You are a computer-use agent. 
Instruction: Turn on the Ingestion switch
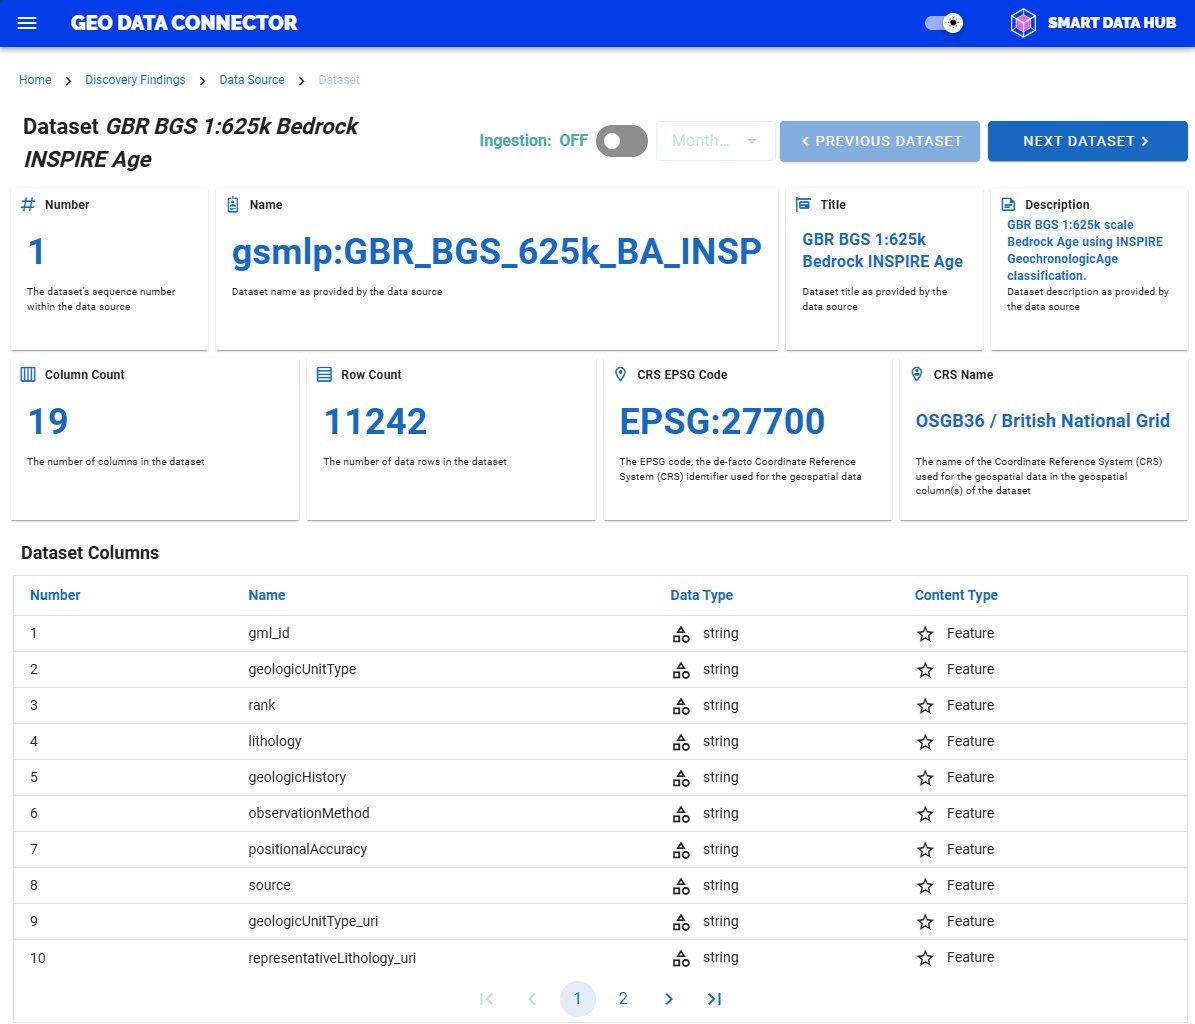pos(621,141)
